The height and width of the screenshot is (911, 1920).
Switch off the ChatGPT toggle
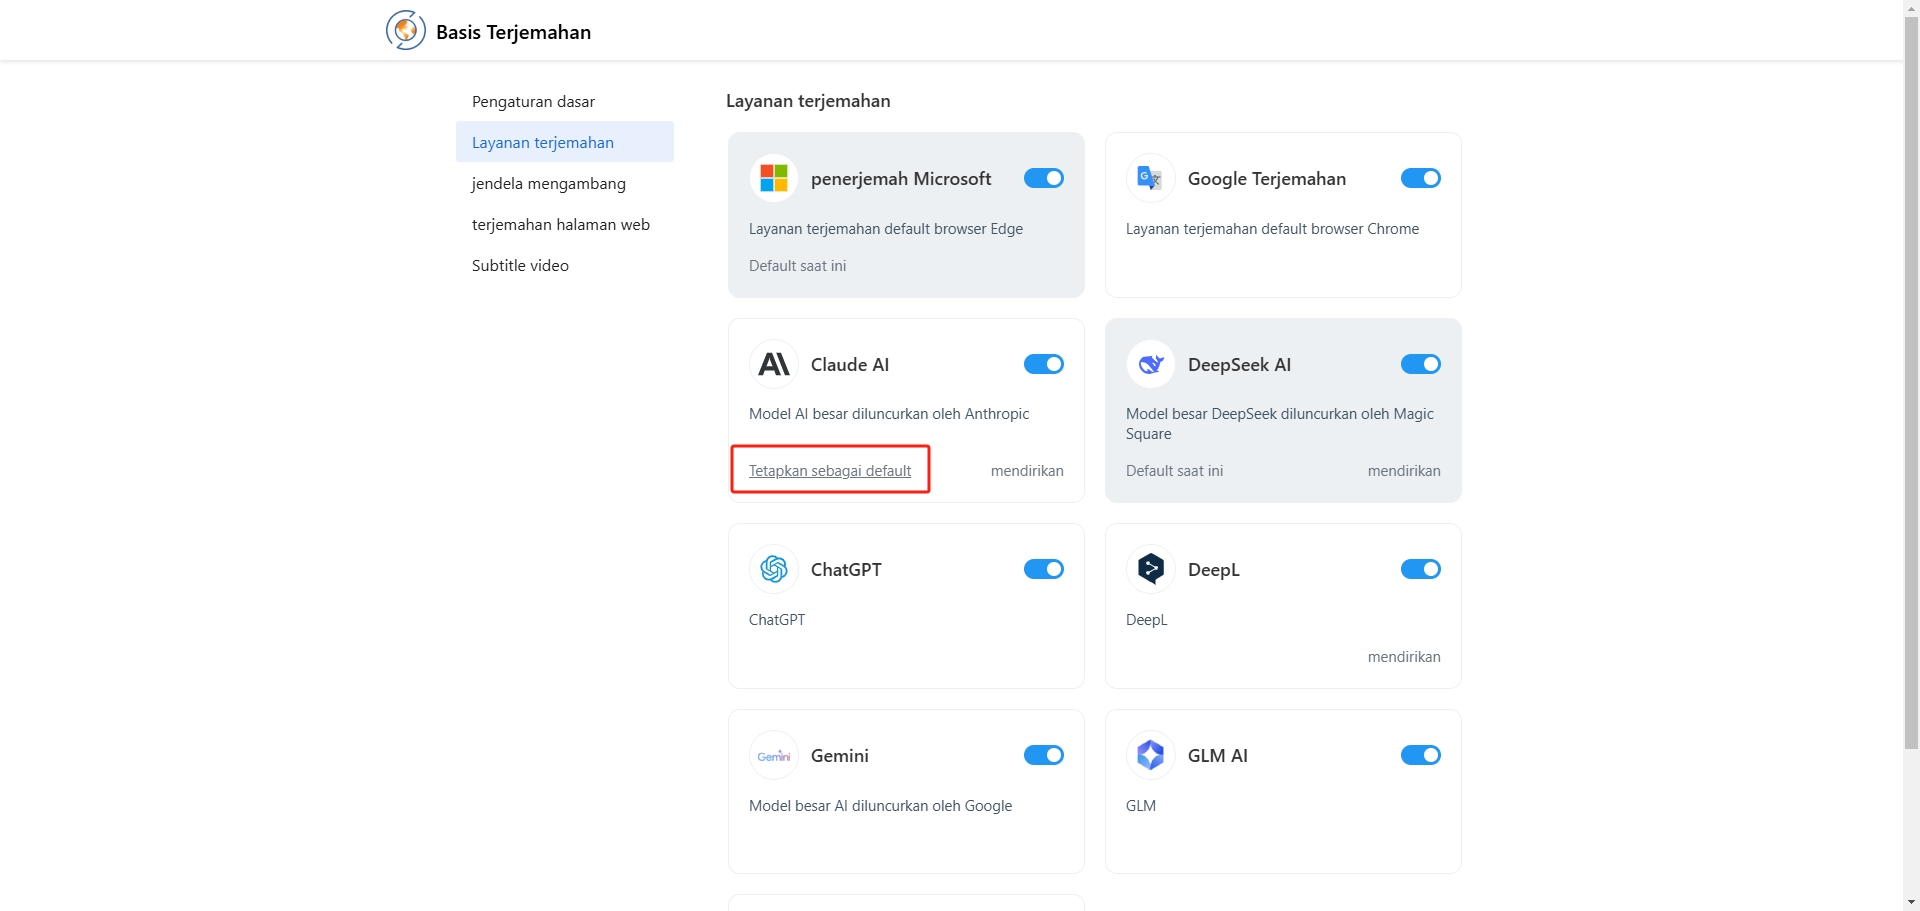click(1044, 569)
